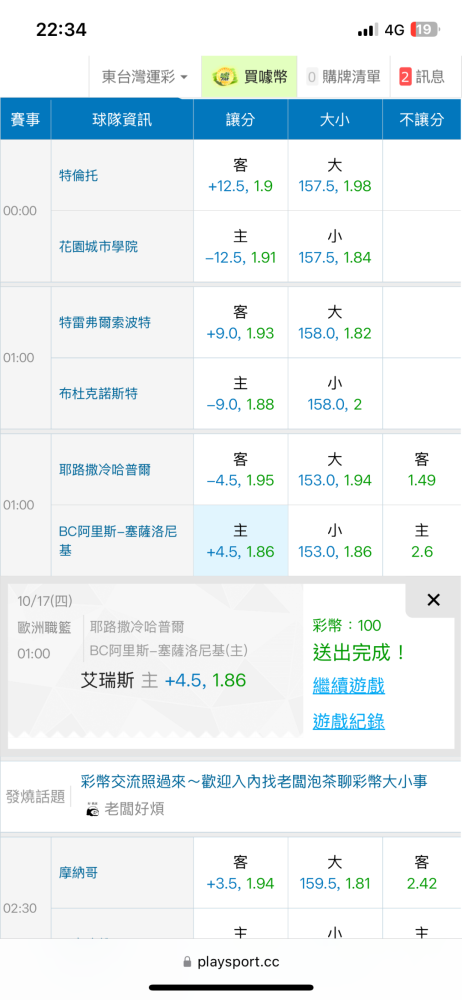
Task: Select 摩納哥 away moneyline 2.42
Action: [x=422, y=873]
